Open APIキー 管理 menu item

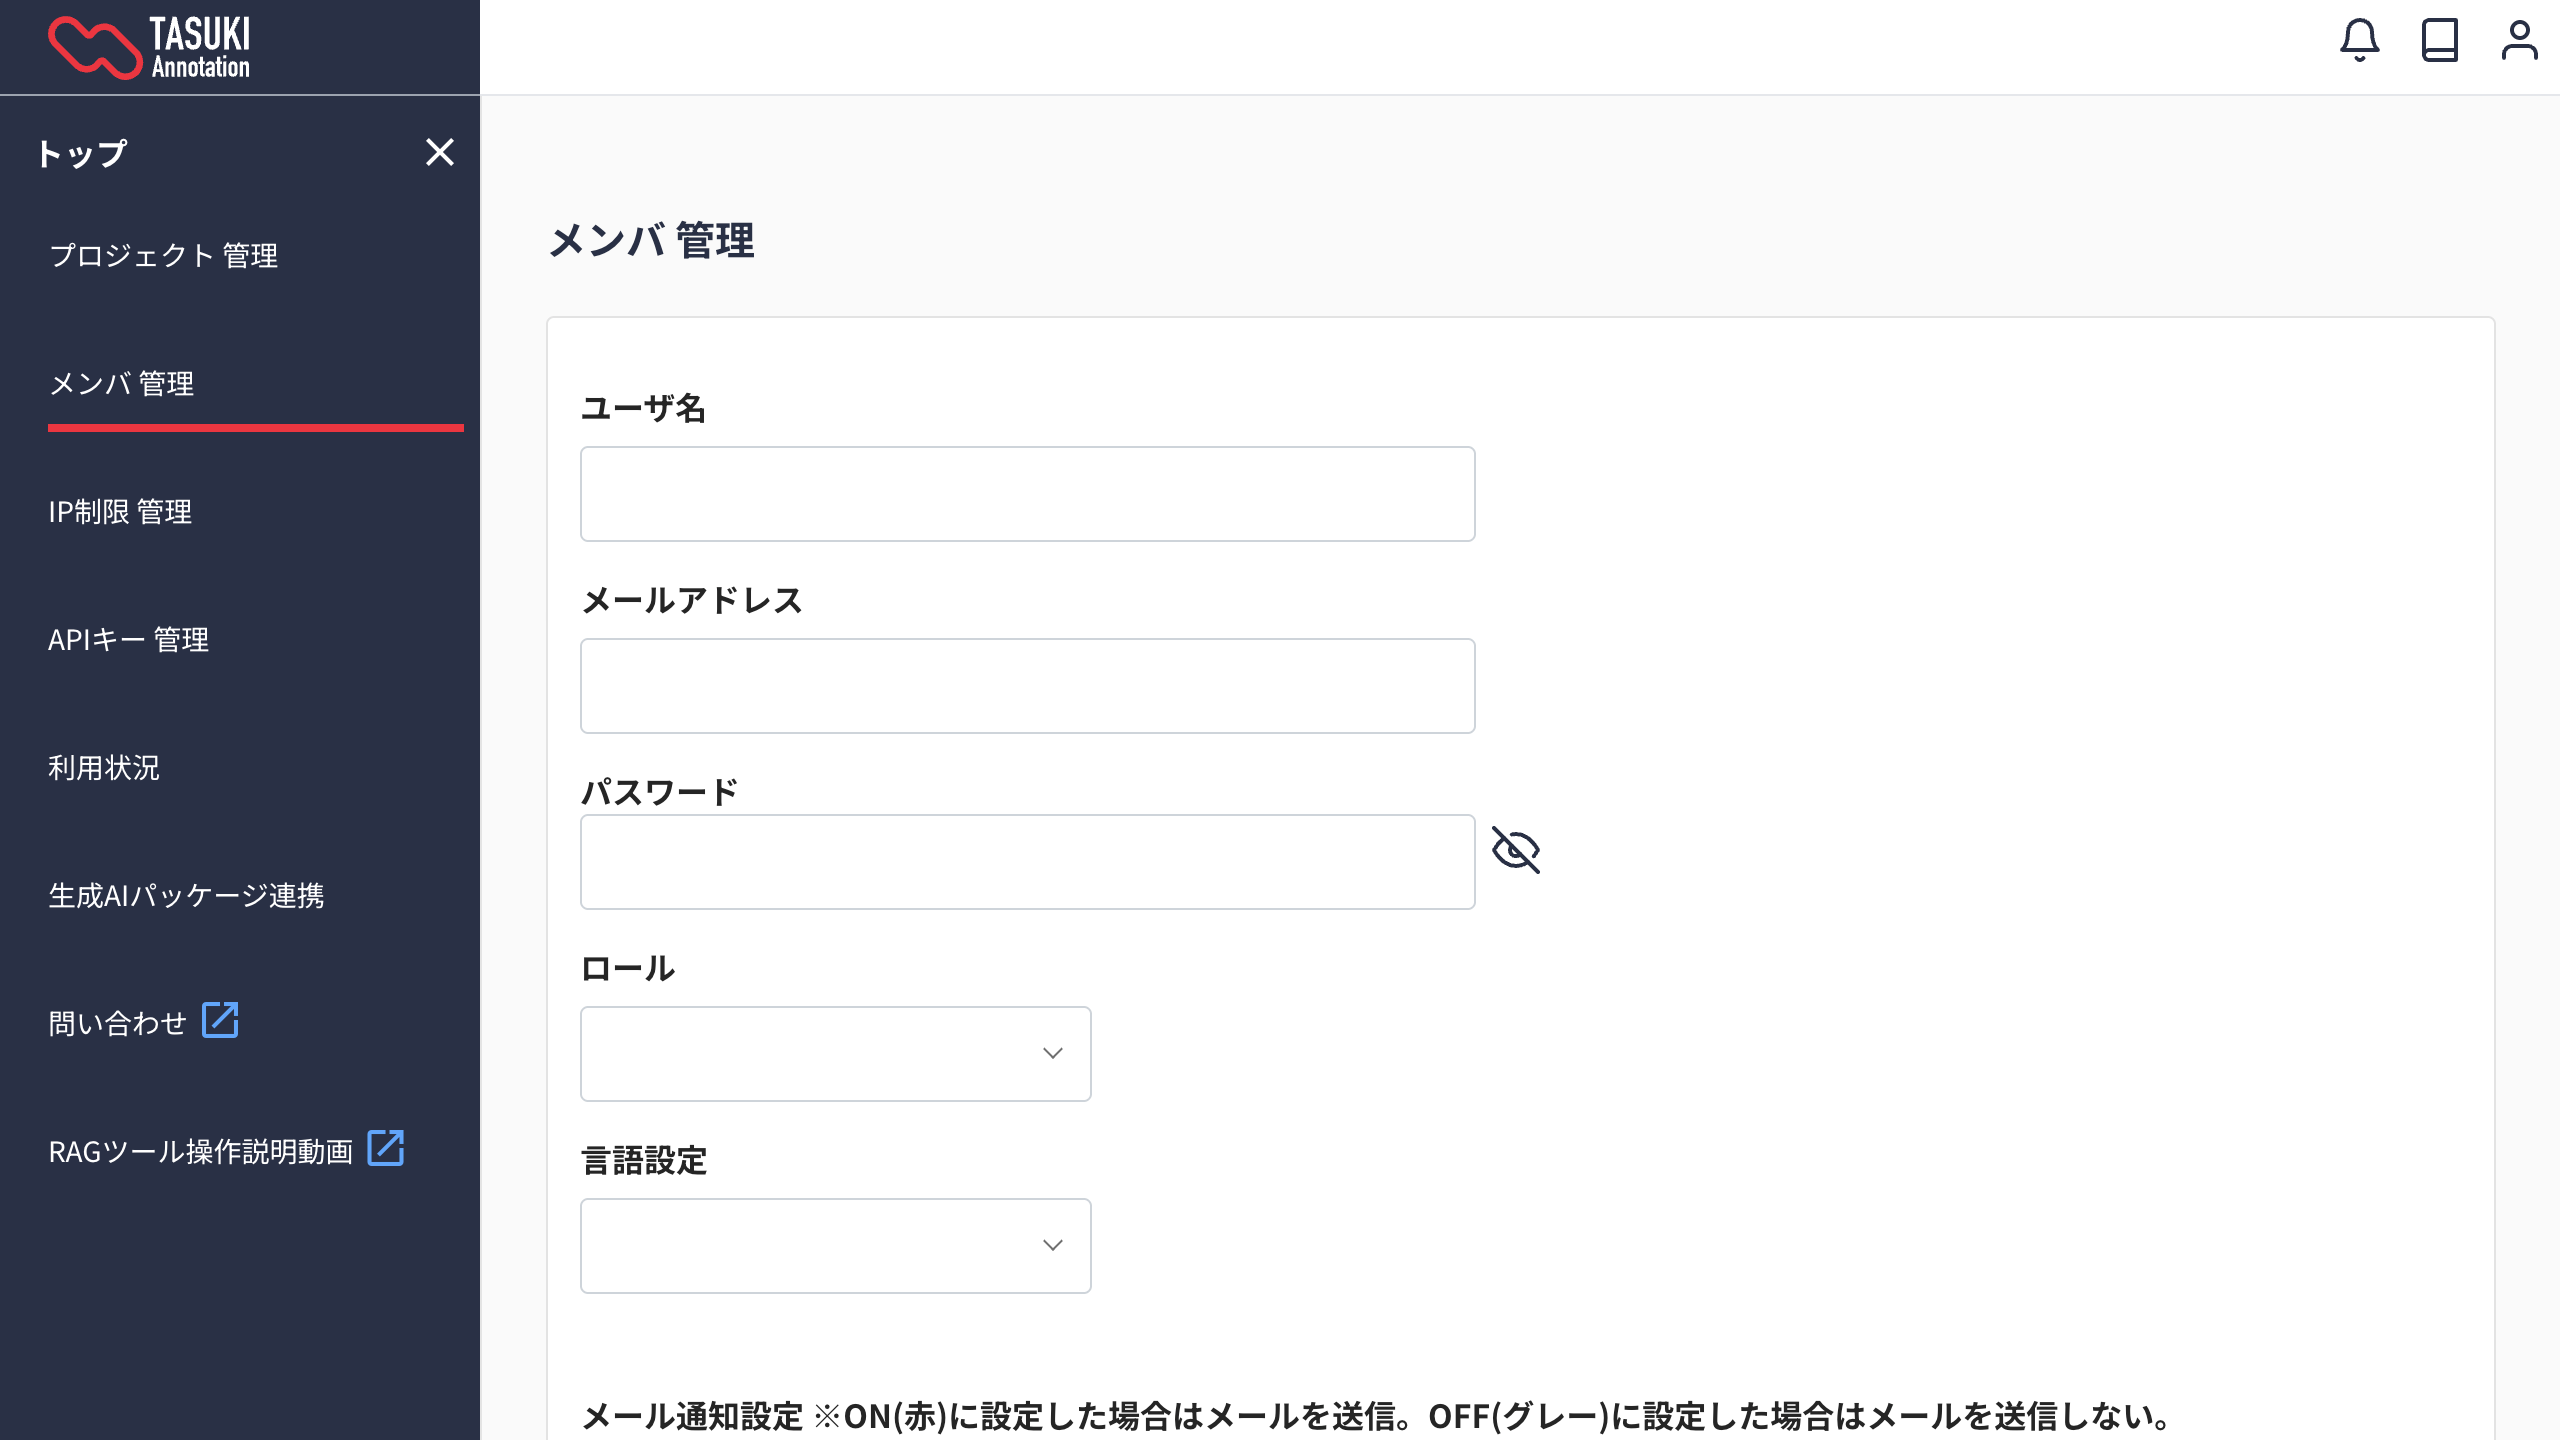coord(128,640)
